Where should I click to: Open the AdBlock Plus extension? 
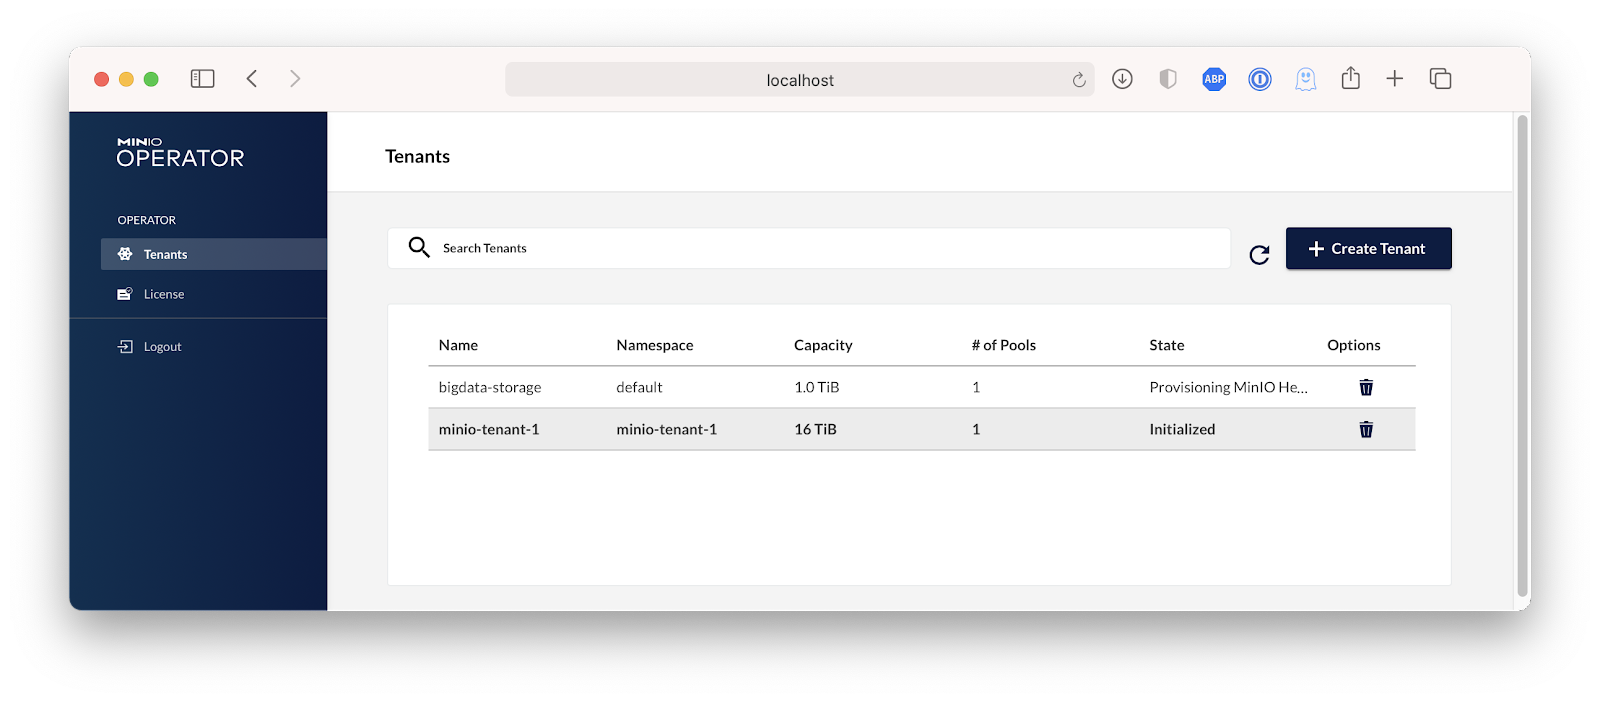1213,79
